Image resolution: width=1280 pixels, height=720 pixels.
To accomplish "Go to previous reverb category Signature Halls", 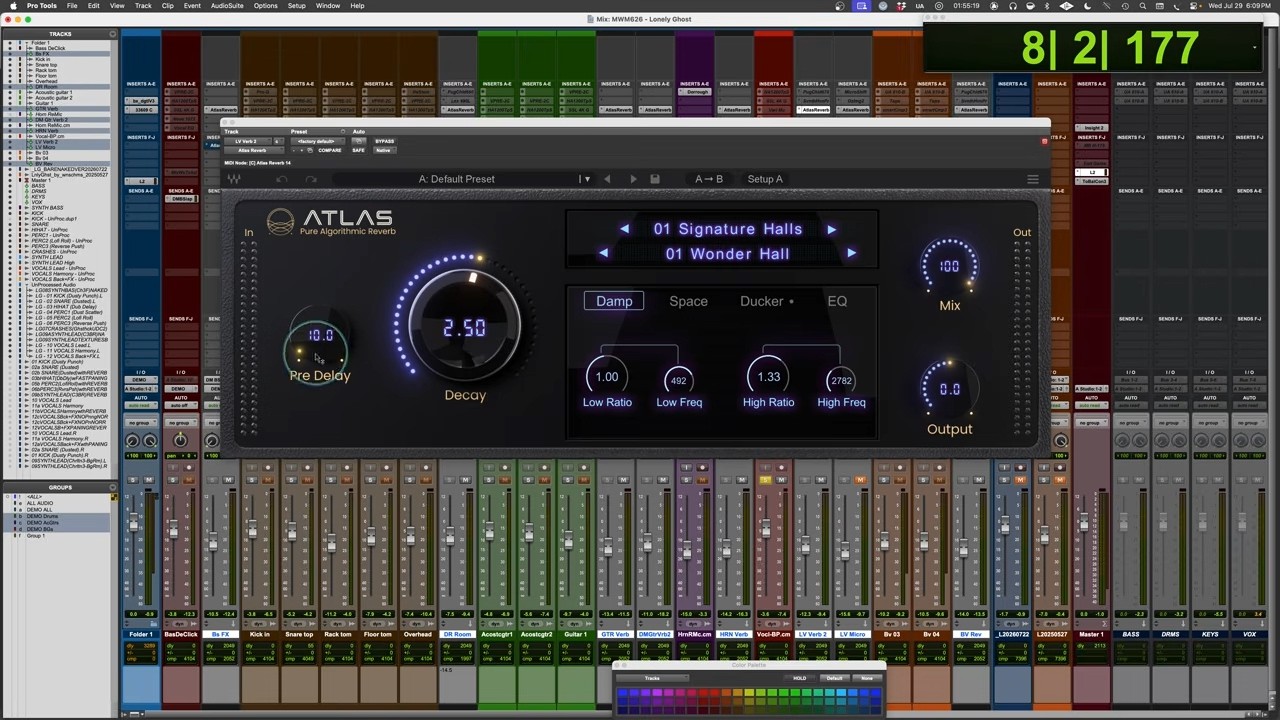I will coord(624,229).
